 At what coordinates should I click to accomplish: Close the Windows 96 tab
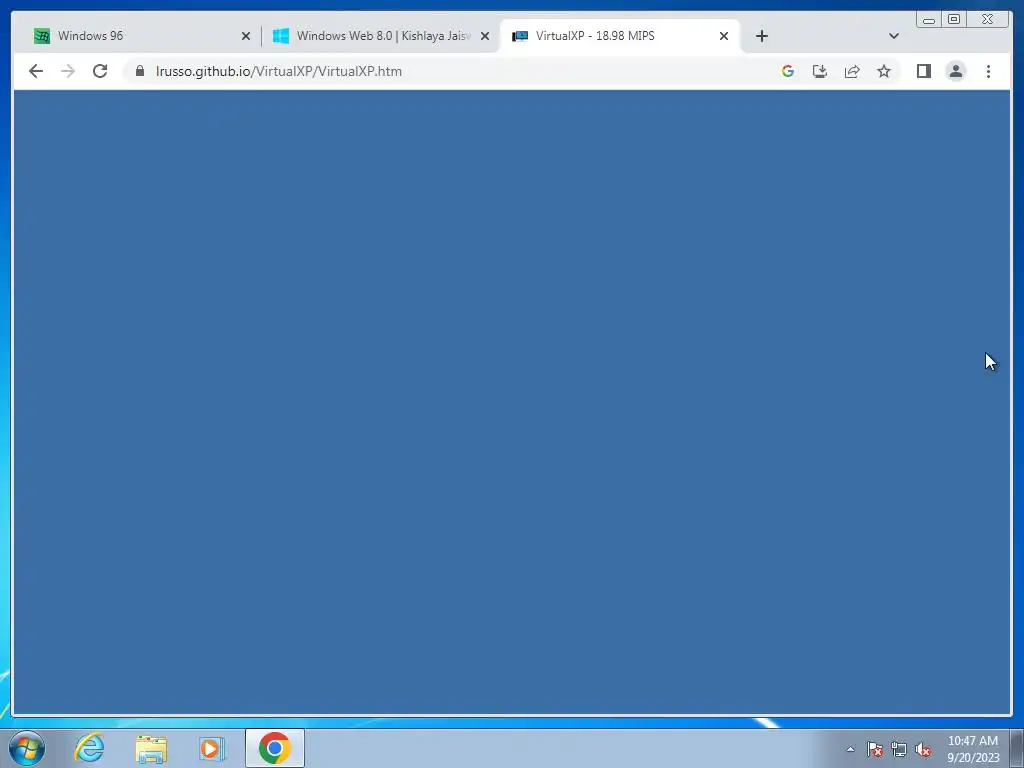246,36
